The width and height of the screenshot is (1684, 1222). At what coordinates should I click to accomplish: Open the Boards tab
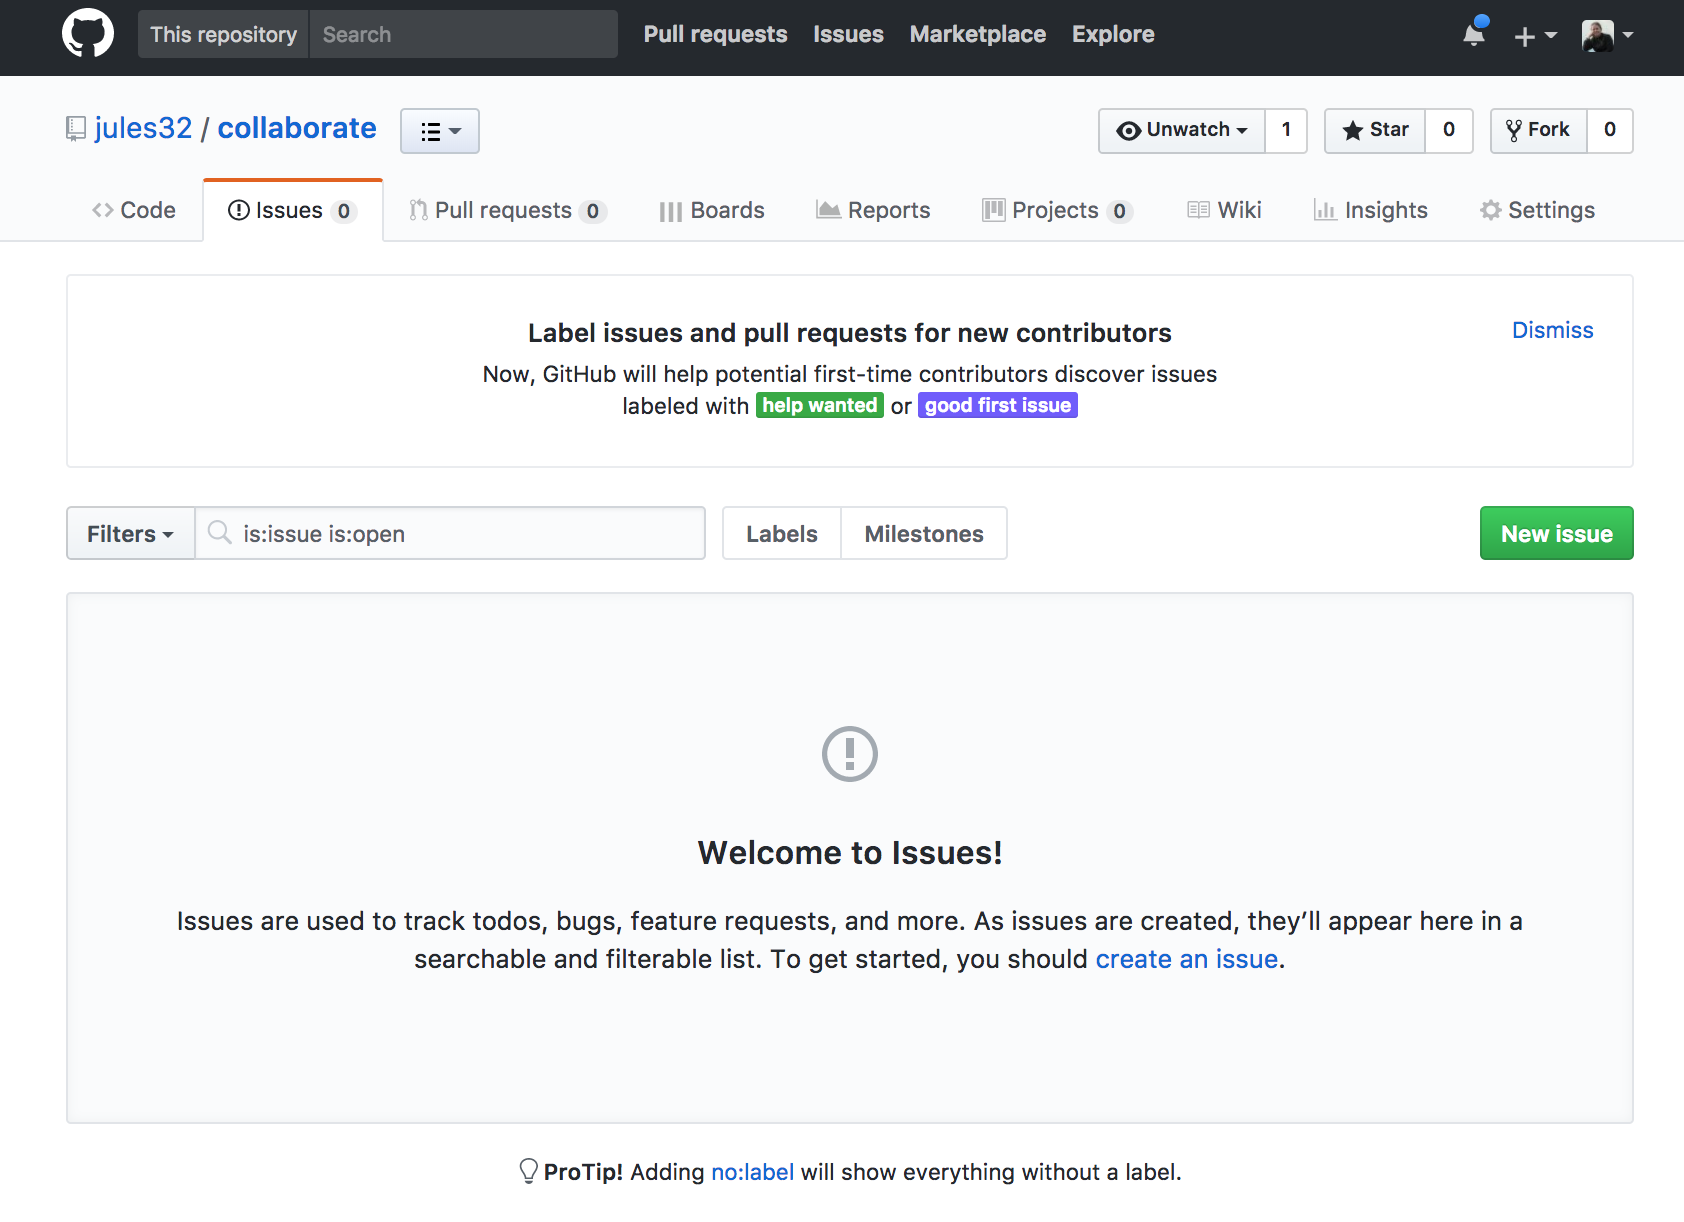point(712,210)
